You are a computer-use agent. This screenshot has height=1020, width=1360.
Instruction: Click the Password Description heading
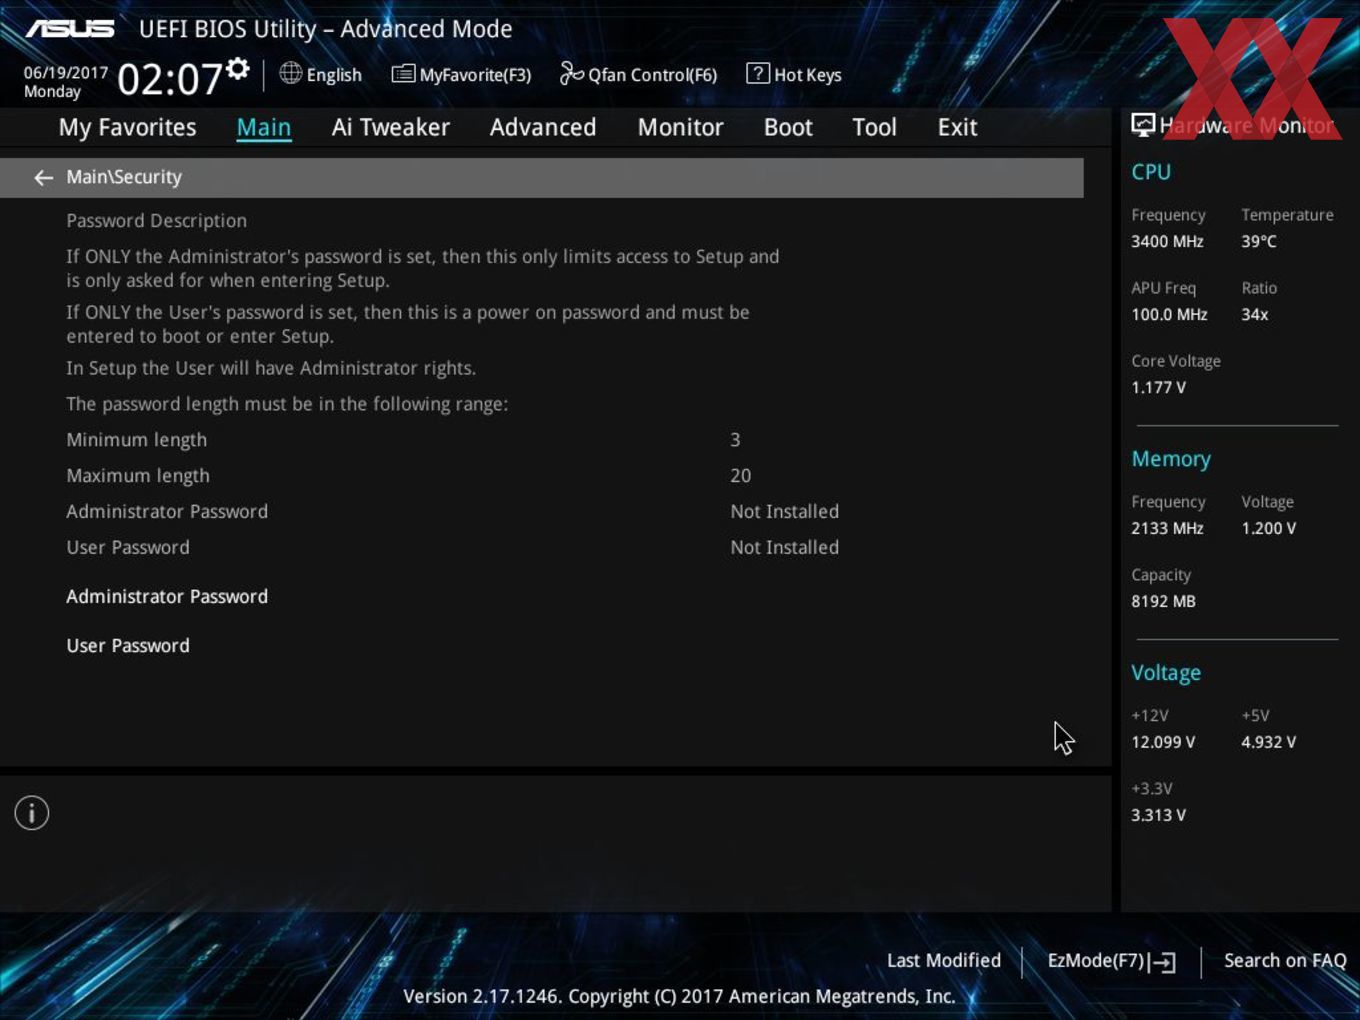tap(156, 220)
